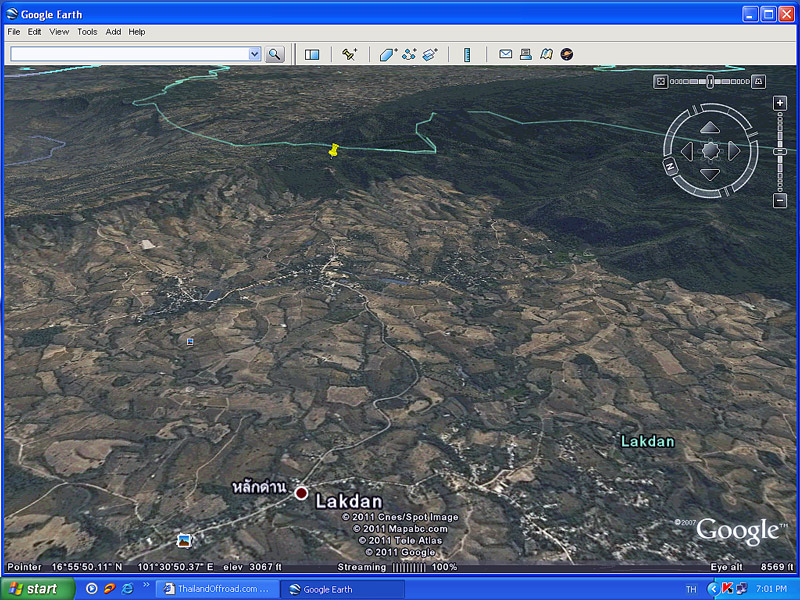The width and height of the screenshot is (800, 600).
Task: Click the Email envelope icon
Action: pos(506,54)
